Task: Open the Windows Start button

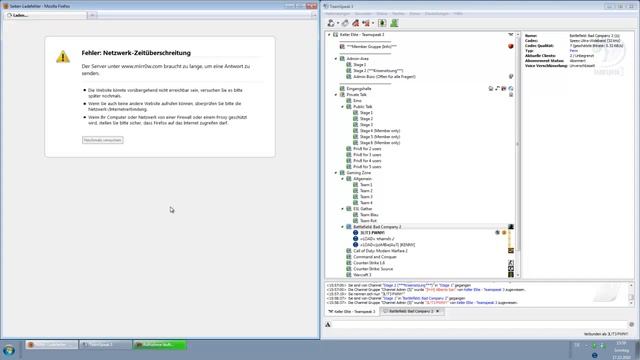Action: click(x=9, y=350)
